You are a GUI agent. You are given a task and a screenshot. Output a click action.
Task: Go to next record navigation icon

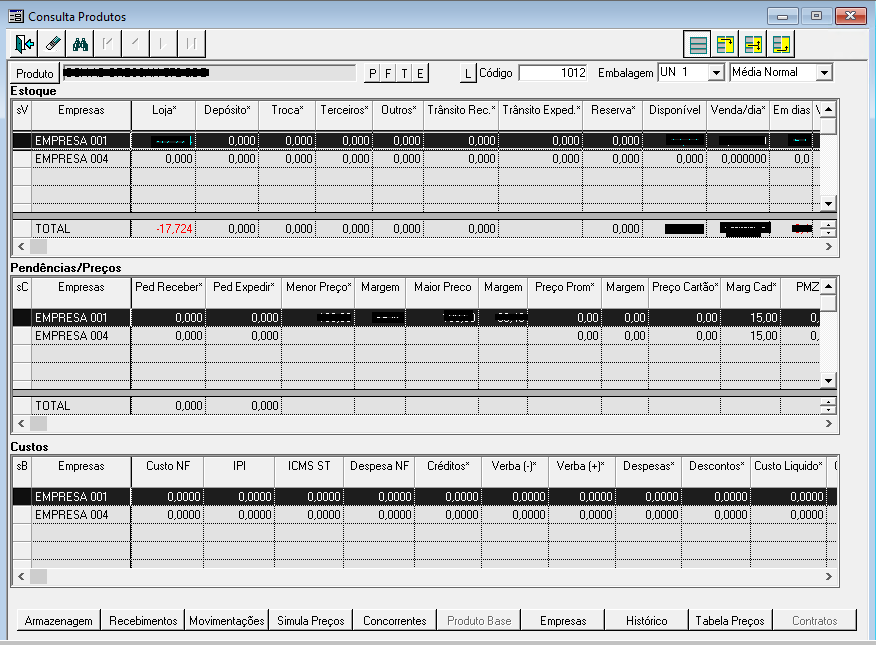tap(164, 44)
